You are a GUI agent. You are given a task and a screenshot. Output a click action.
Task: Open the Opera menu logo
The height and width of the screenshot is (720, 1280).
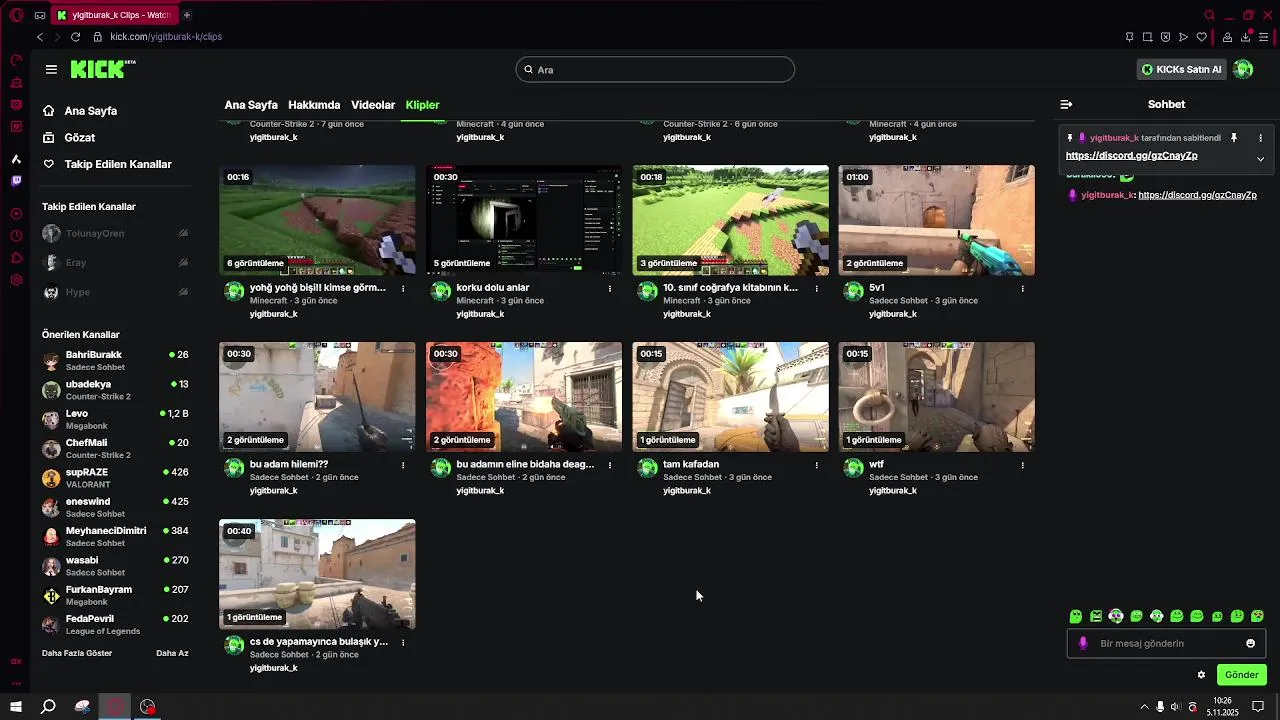(16, 15)
